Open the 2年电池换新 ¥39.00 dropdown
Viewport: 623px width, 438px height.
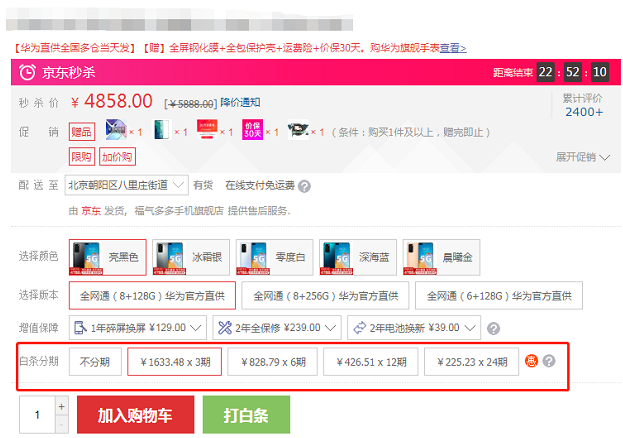pos(414,328)
